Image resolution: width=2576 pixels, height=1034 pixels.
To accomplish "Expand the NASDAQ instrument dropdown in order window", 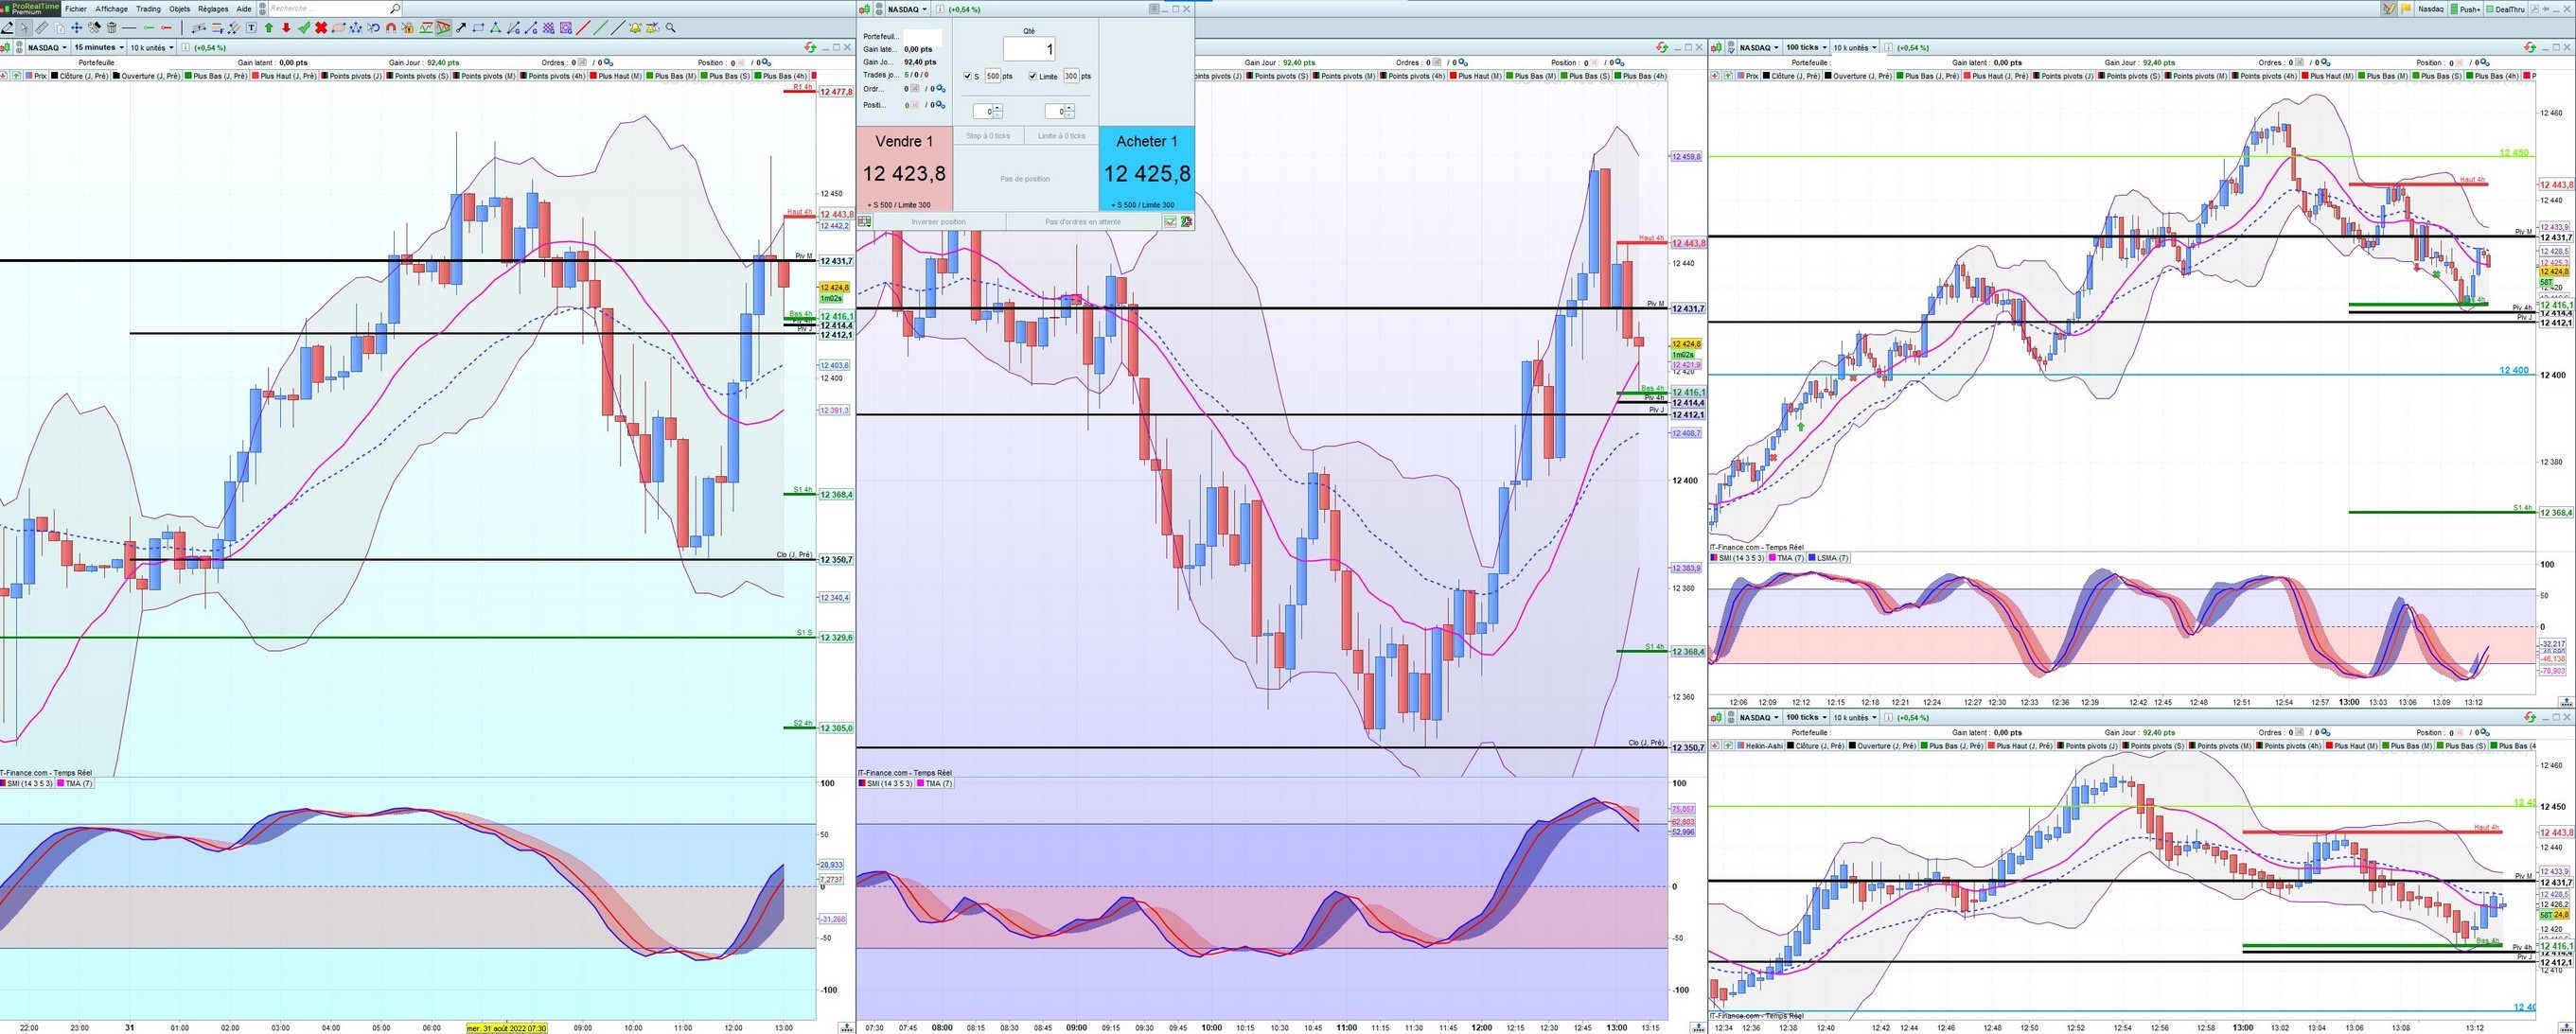I will [x=907, y=9].
